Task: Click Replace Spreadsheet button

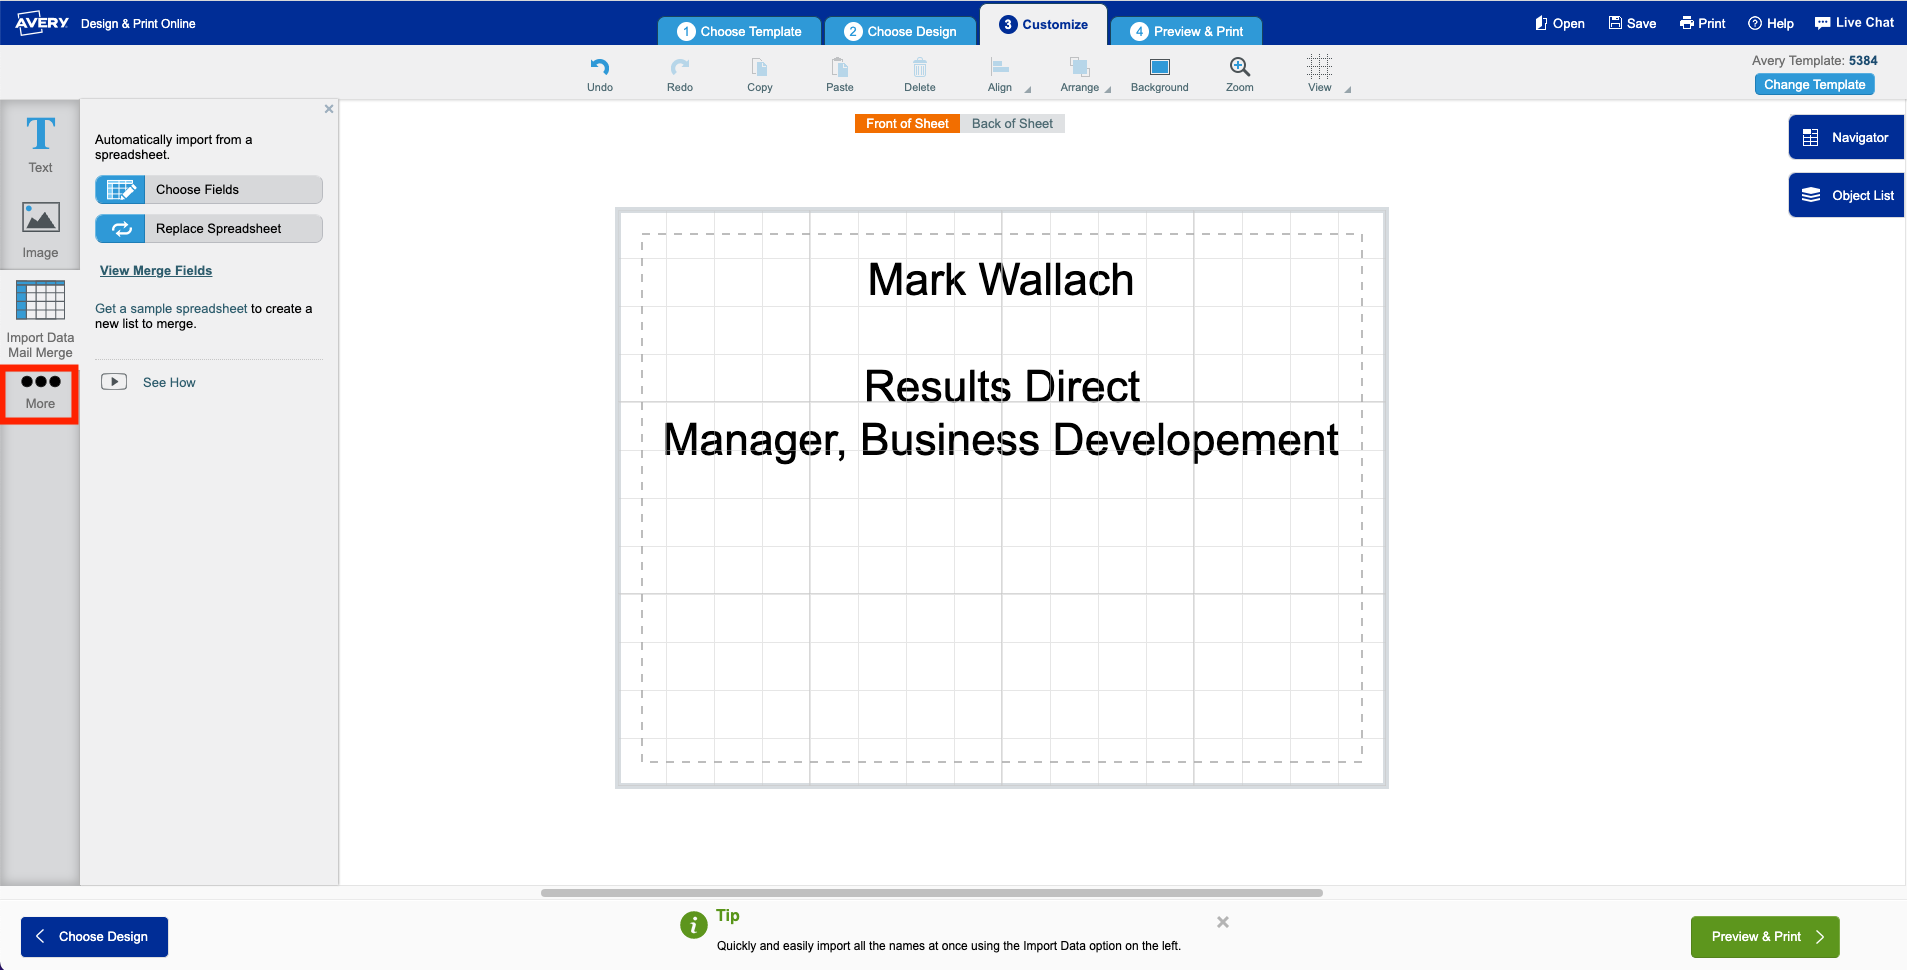Action: pos(209,228)
